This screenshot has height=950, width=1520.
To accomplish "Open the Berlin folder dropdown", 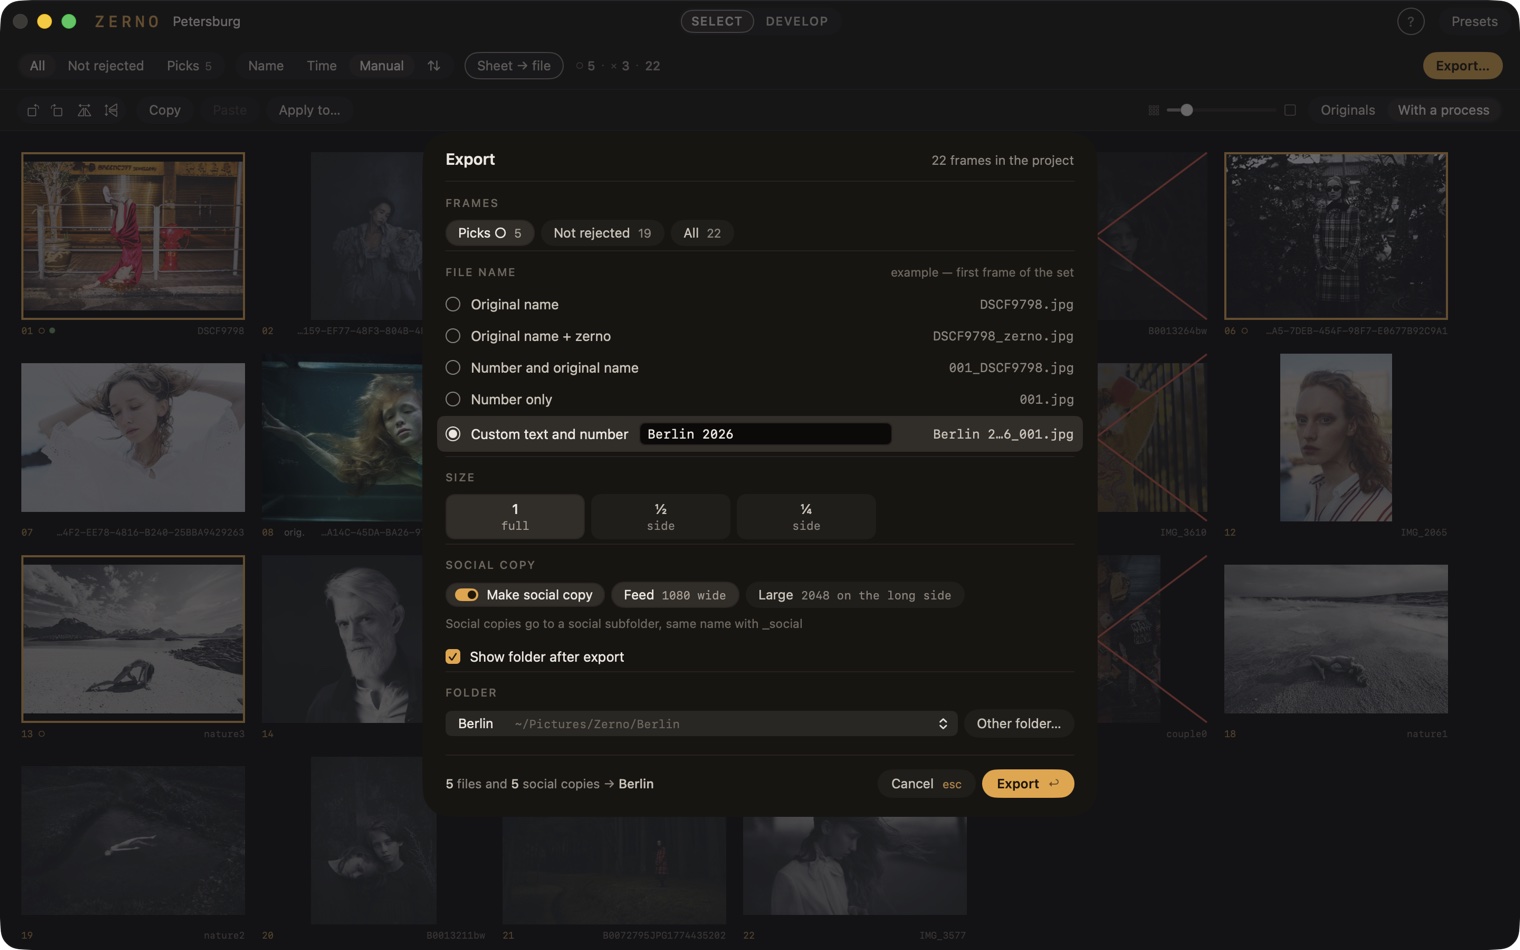I will [x=701, y=724].
